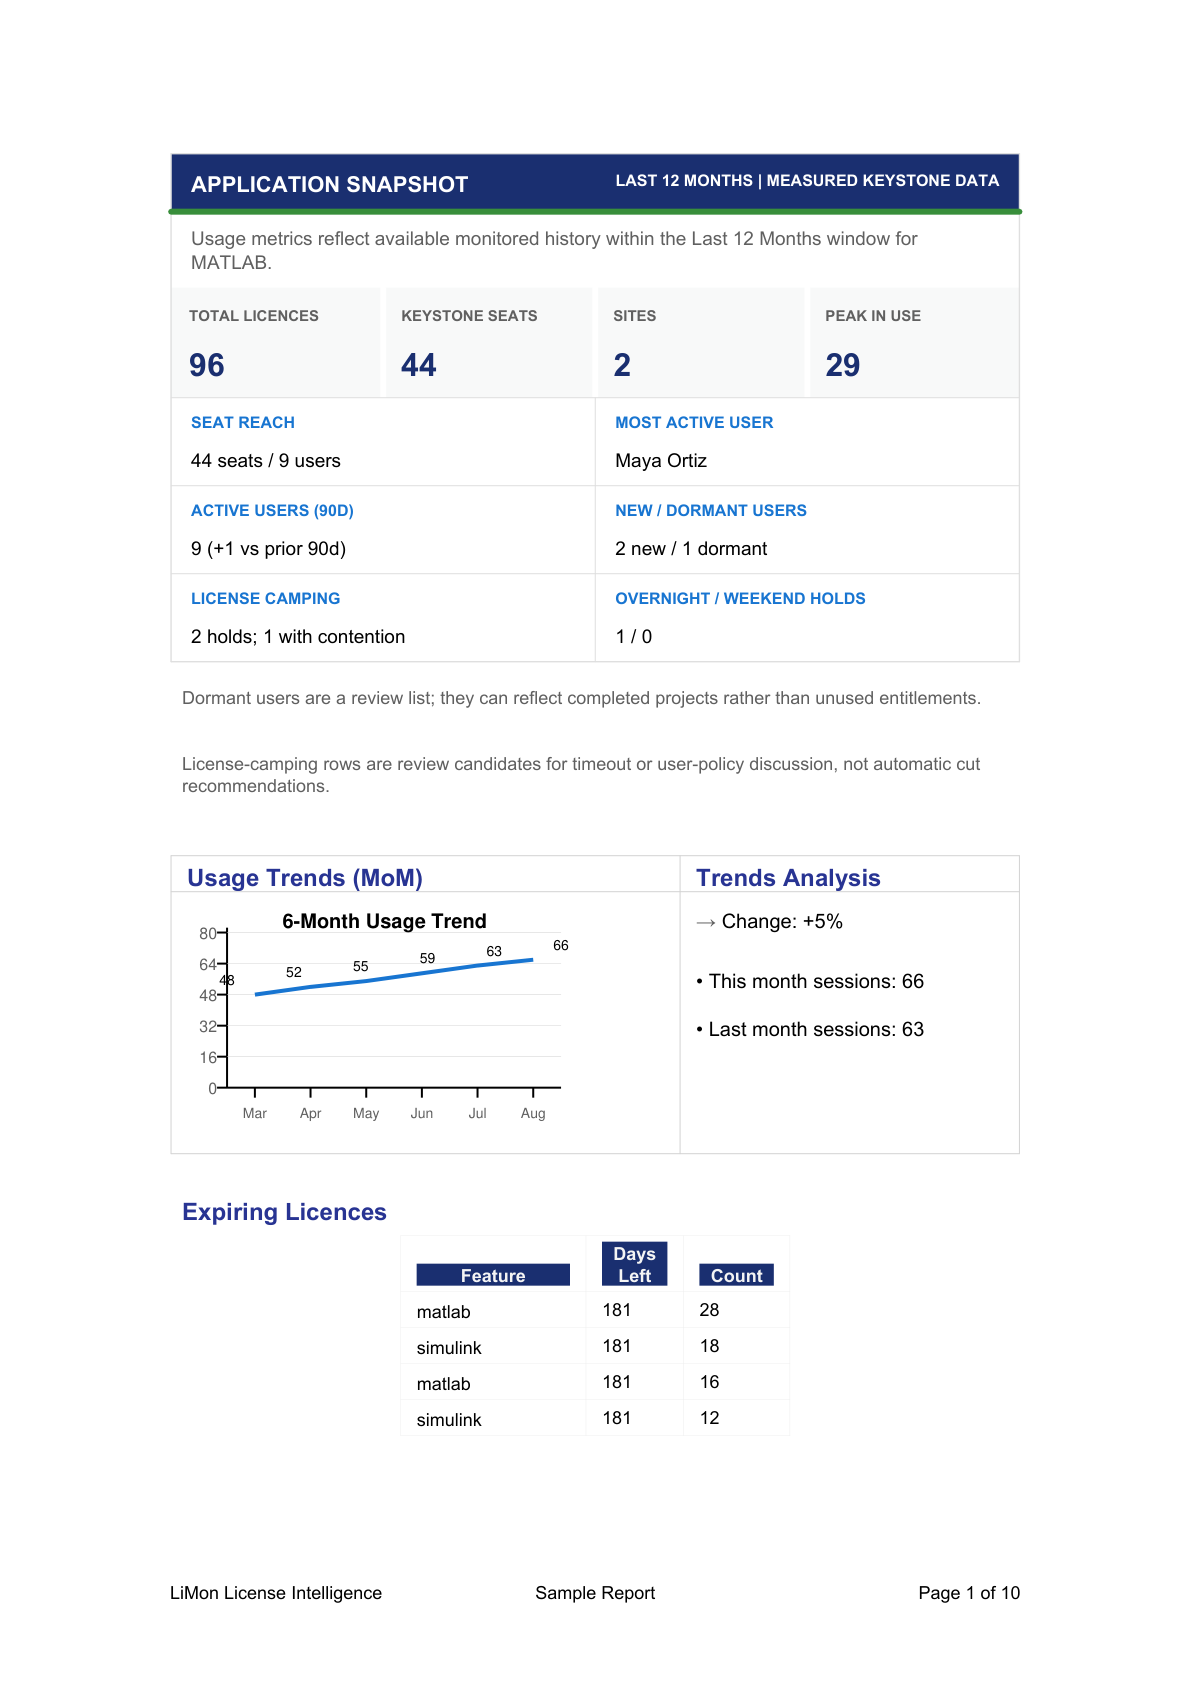1191x1684 pixels.
Task: Click the simulink row with count 18
Action: [x=595, y=1346]
